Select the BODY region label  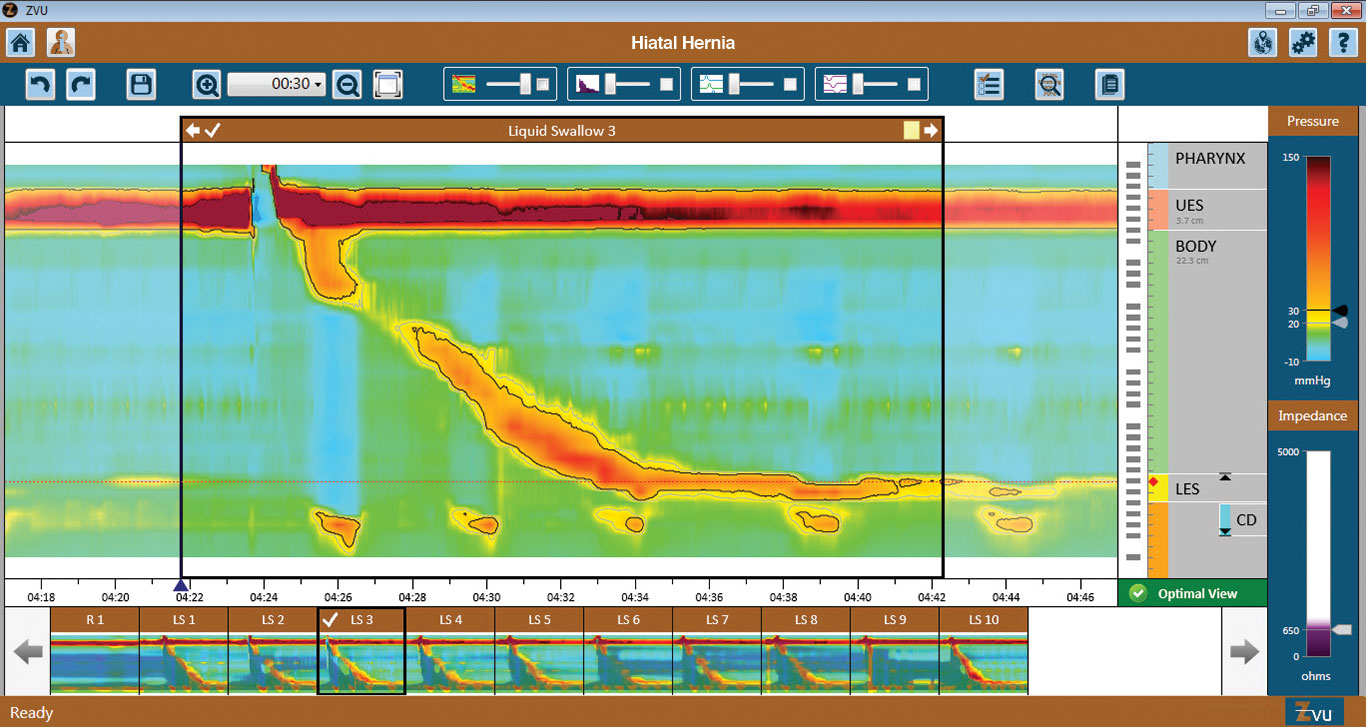1195,246
